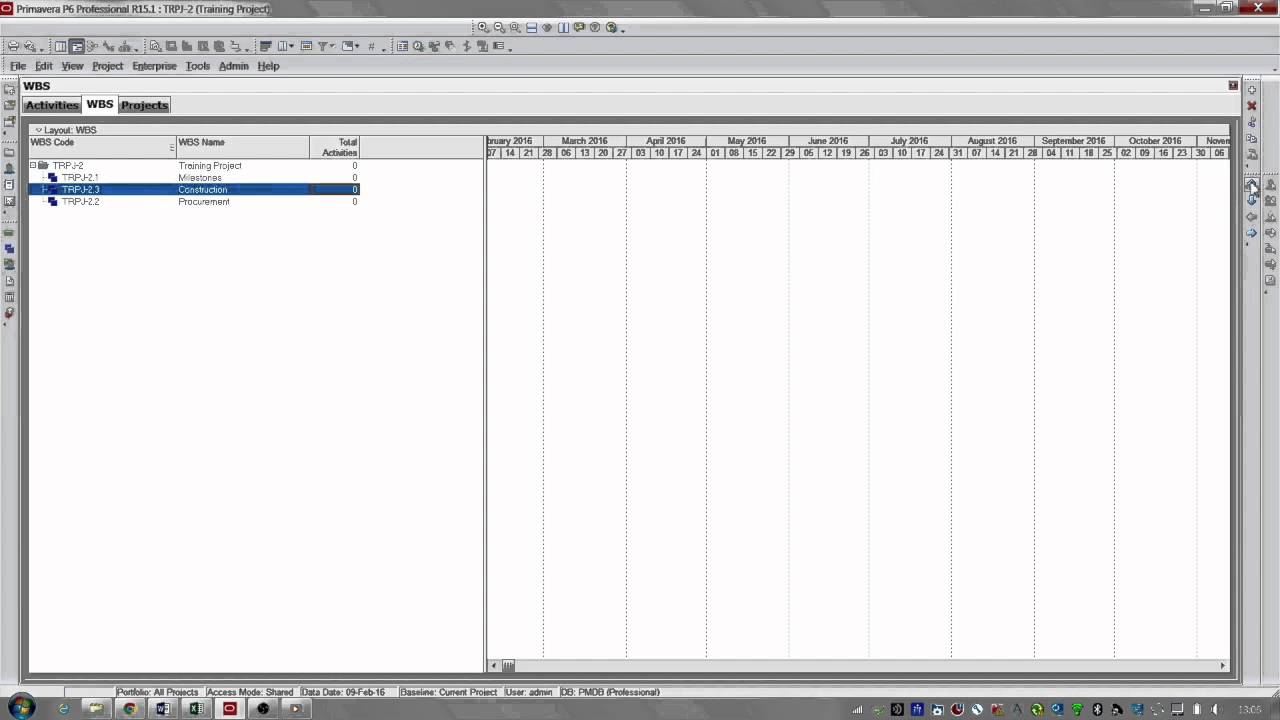Sort by the WBS Code column header
This screenshot has width=1280, height=720.
[x=102, y=147]
